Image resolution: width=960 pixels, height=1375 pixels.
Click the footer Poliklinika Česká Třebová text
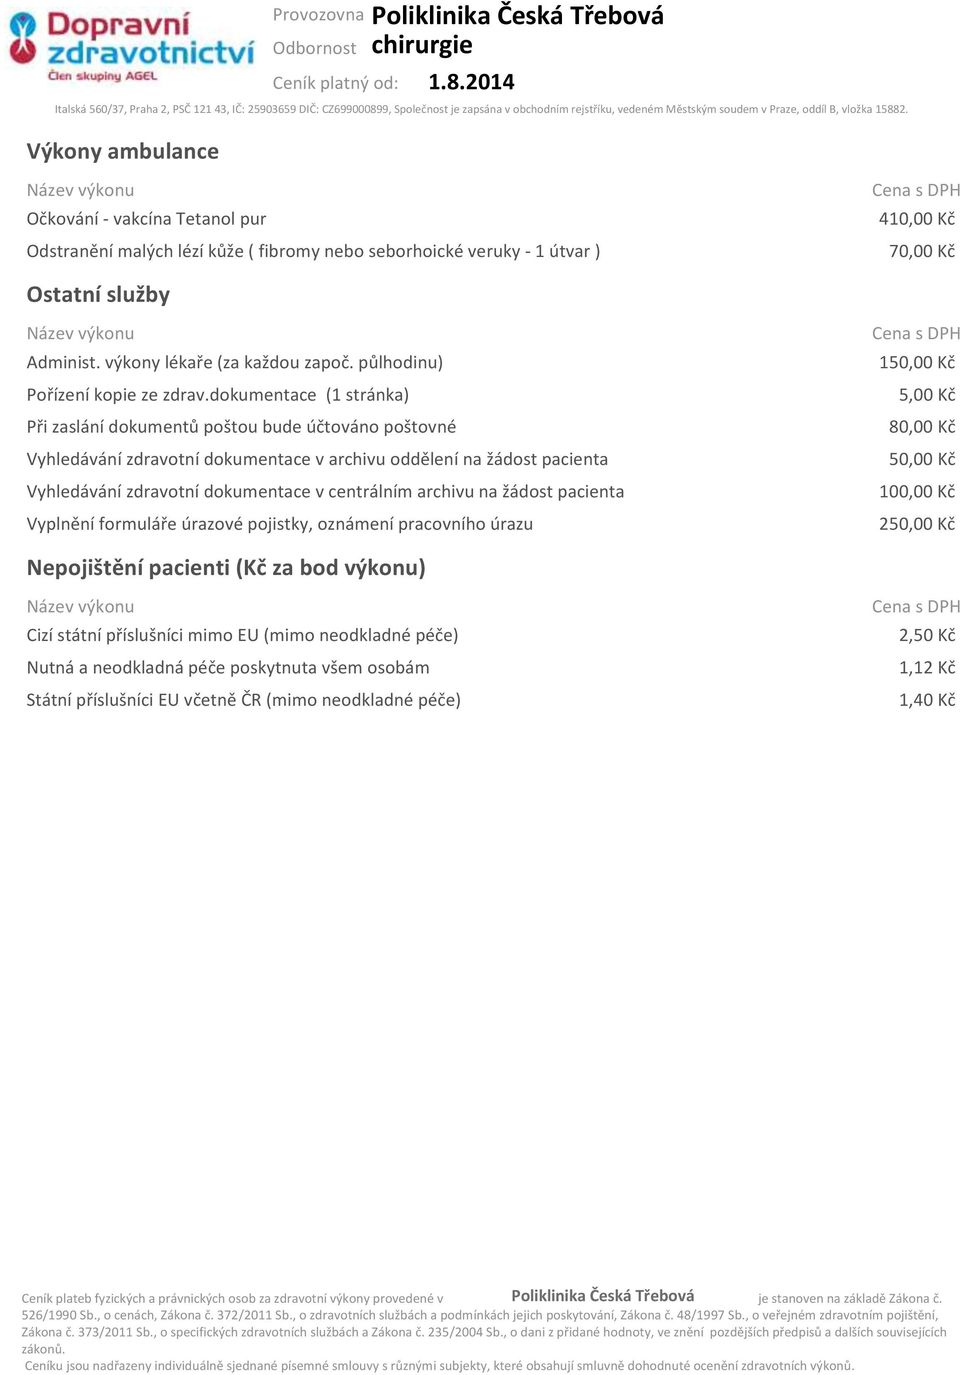click(602, 1296)
